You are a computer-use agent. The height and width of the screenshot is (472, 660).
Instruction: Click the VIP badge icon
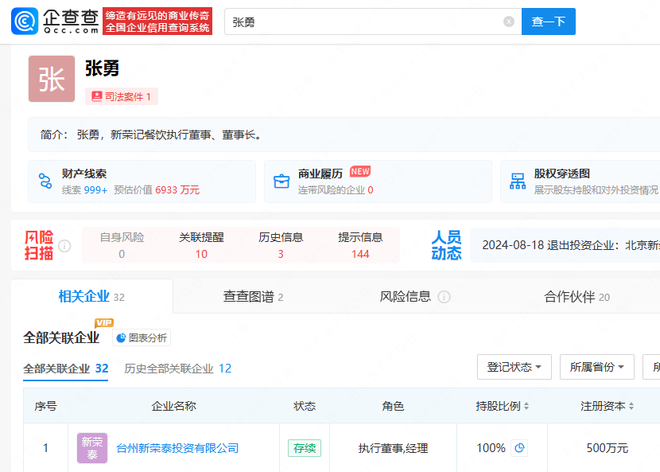click(104, 323)
